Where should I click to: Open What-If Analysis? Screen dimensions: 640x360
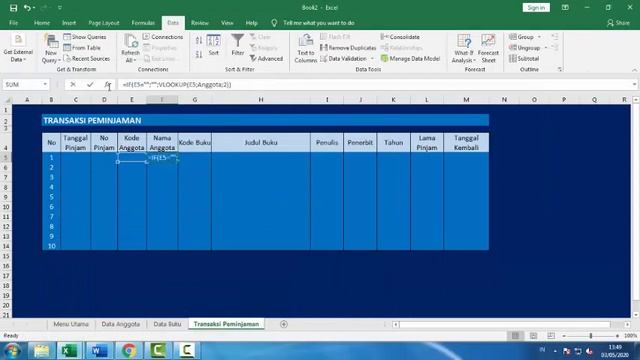point(464,49)
